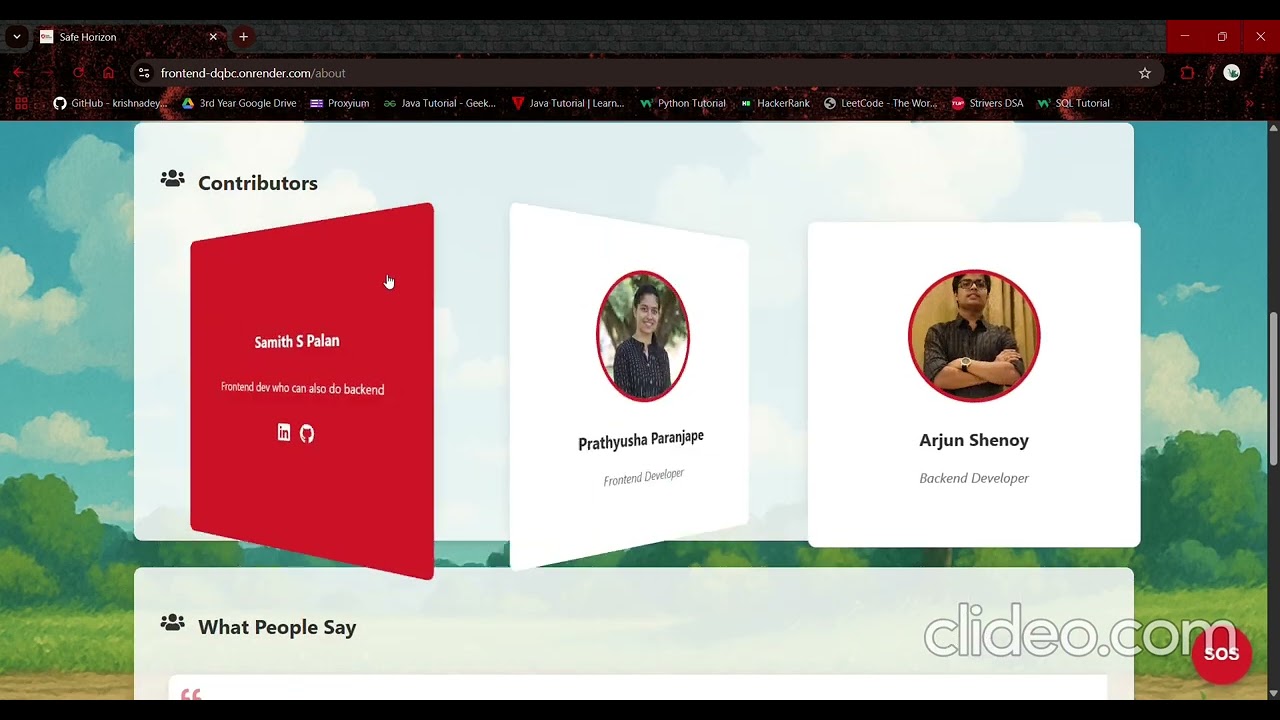The height and width of the screenshot is (720, 1280).
Task: Open Samith S Palan's LinkedIn profile icon
Action: click(284, 432)
